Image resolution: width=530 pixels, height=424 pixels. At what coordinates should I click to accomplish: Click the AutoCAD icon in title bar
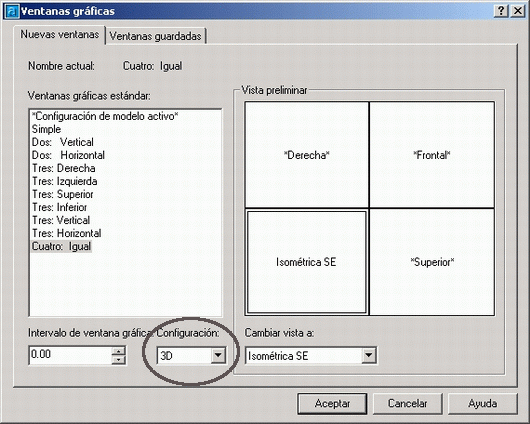click(12, 11)
